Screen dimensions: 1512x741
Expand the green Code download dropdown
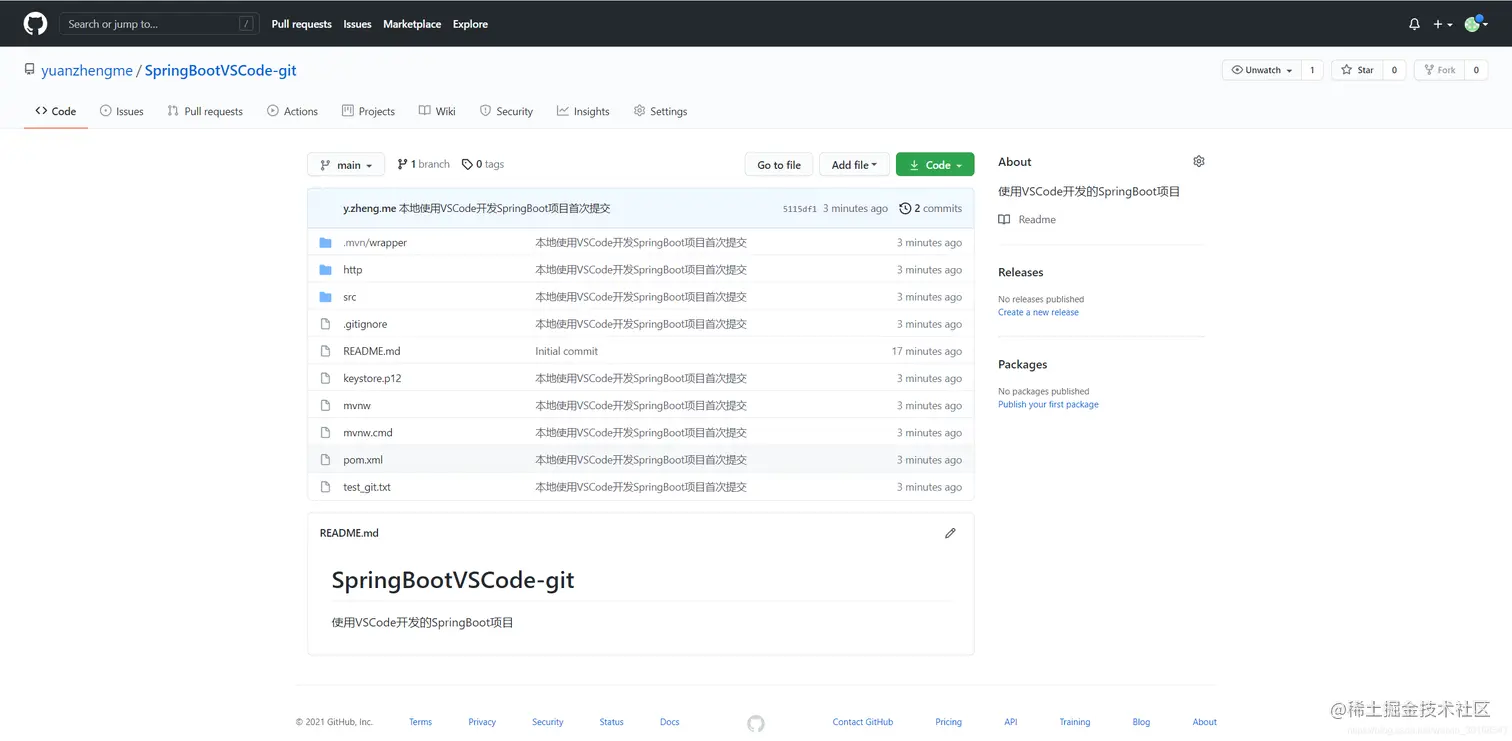pos(935,165)
